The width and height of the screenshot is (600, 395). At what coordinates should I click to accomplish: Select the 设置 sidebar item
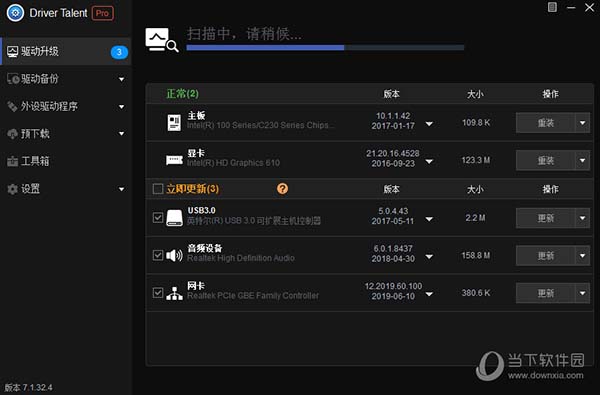coord(66,189)
